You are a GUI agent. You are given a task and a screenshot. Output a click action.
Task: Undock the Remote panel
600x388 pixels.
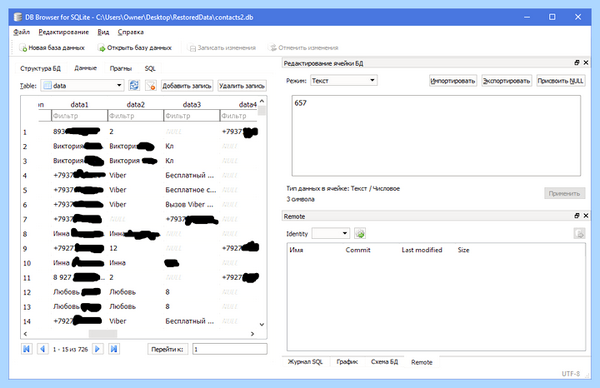(577, 216)
